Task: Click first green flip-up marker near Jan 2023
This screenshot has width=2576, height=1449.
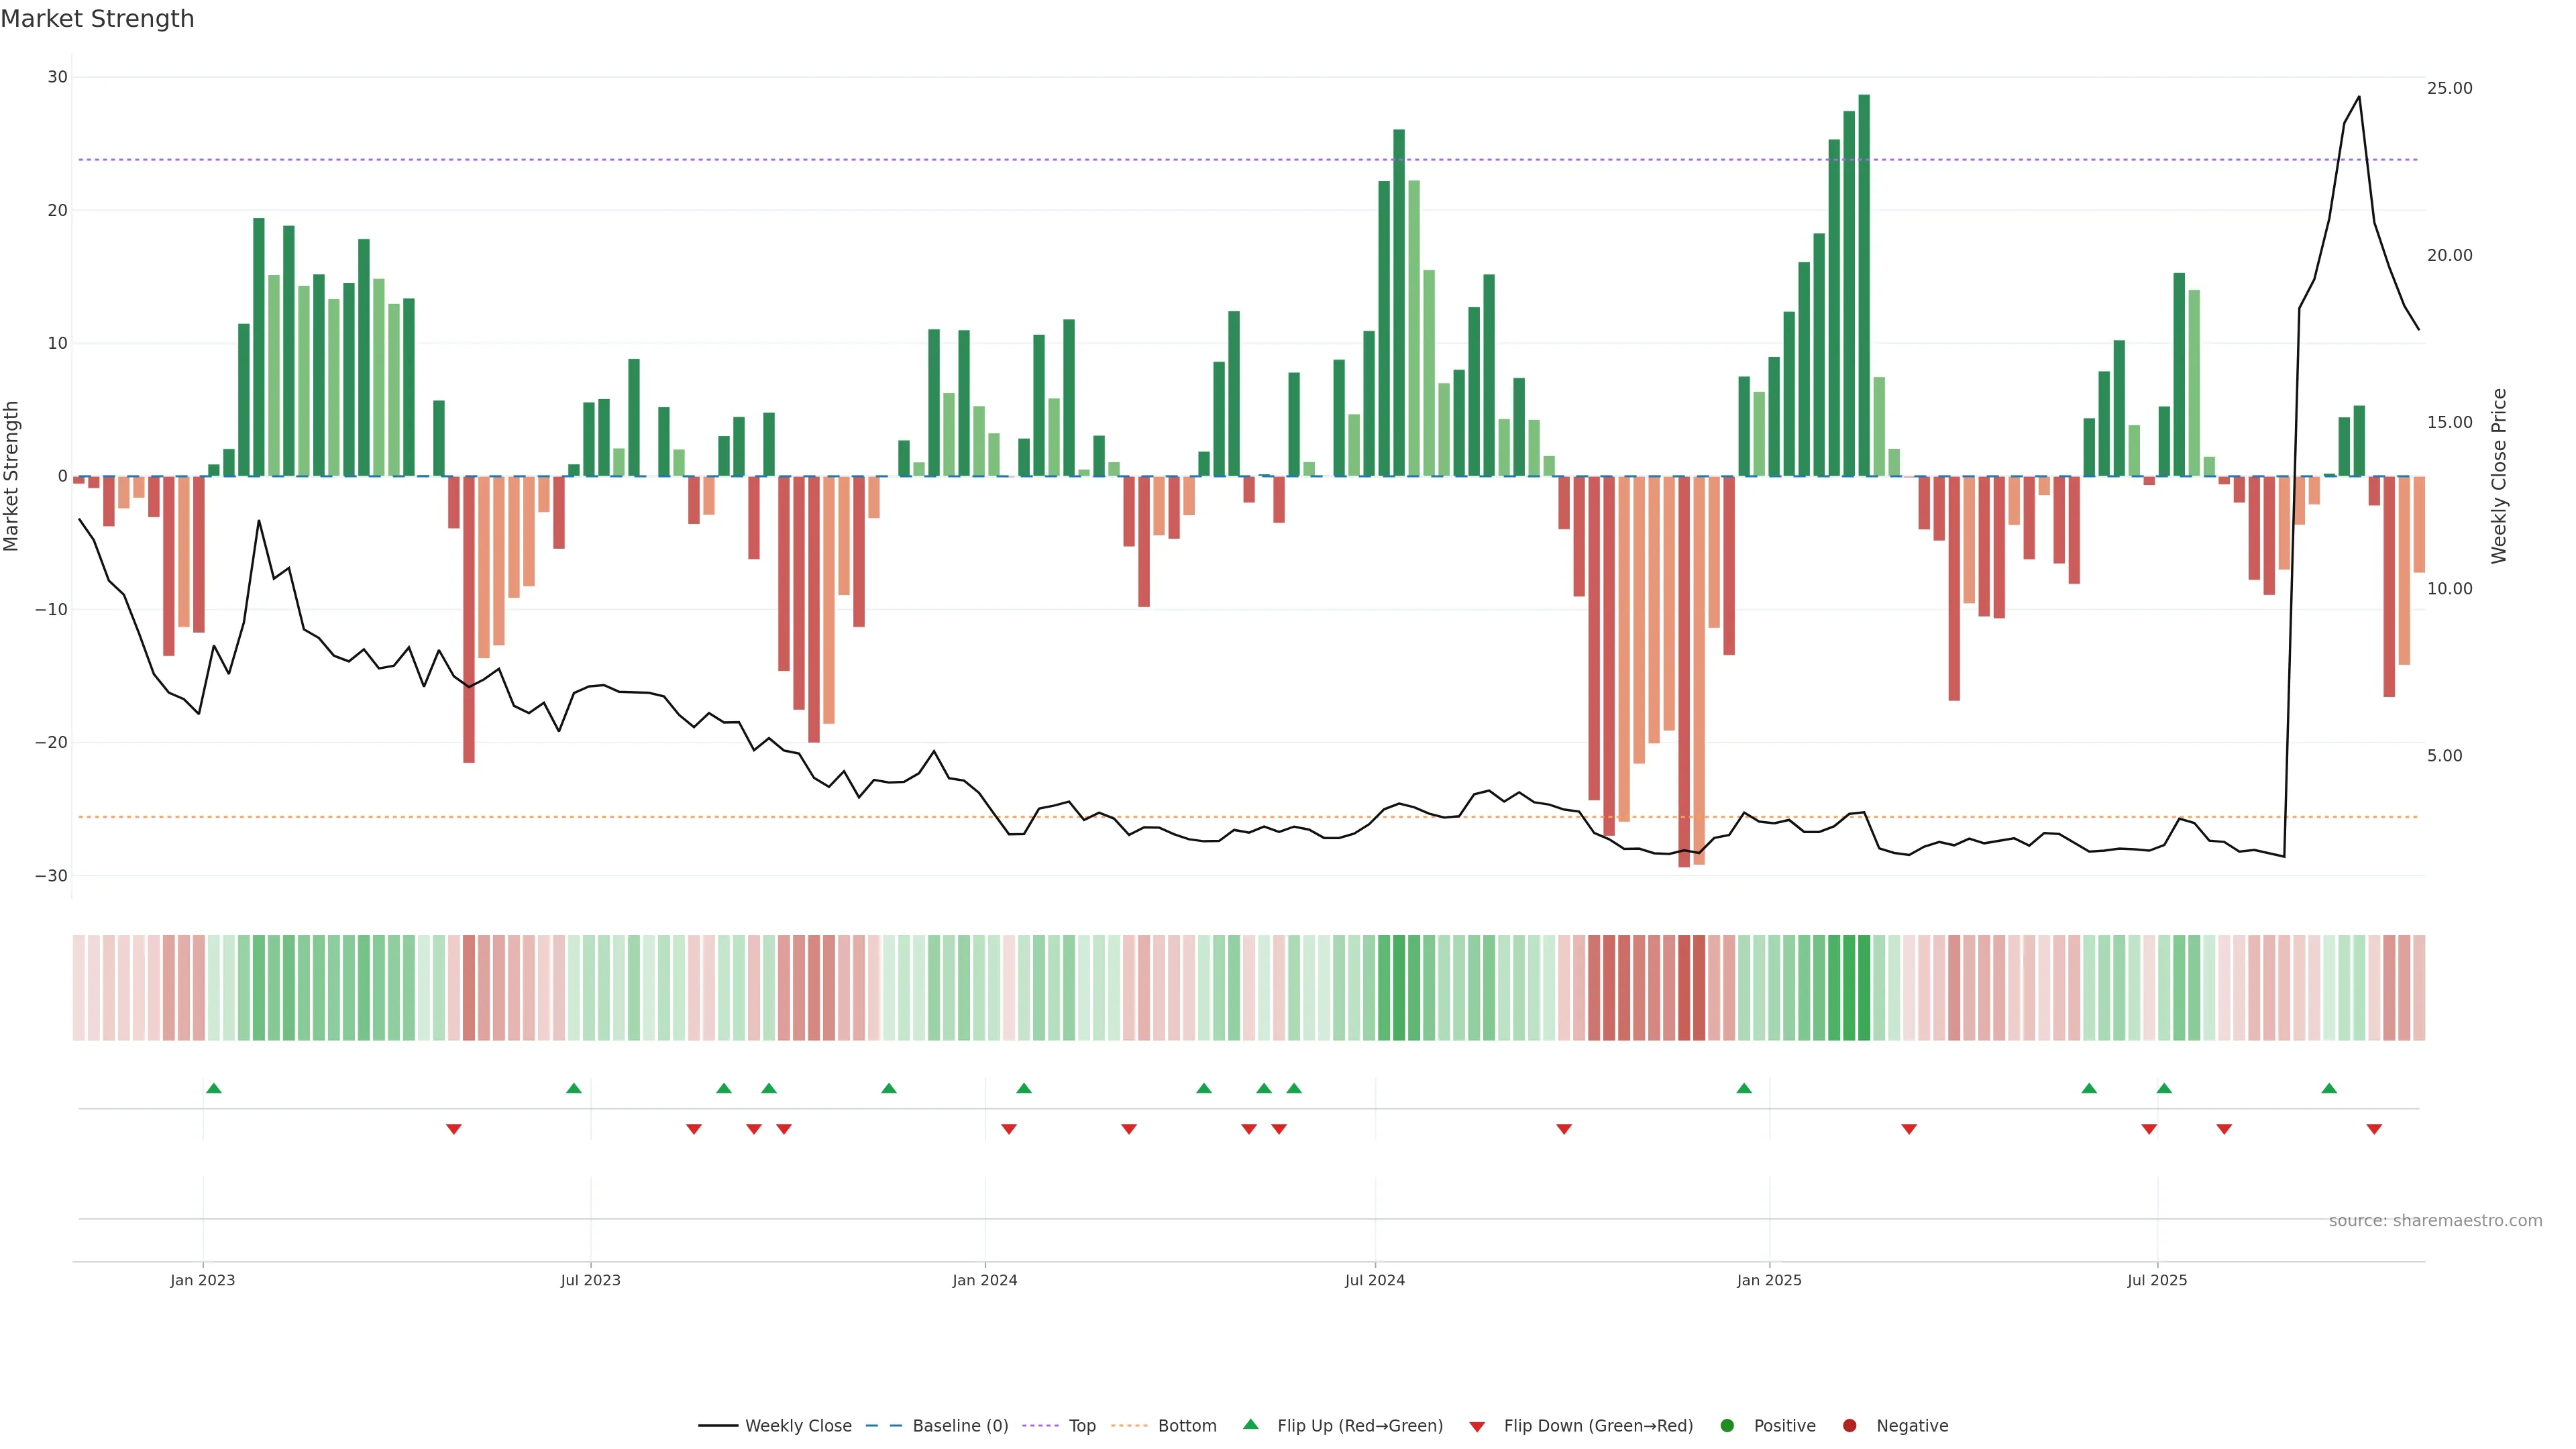Action: tap(213, 1088)
